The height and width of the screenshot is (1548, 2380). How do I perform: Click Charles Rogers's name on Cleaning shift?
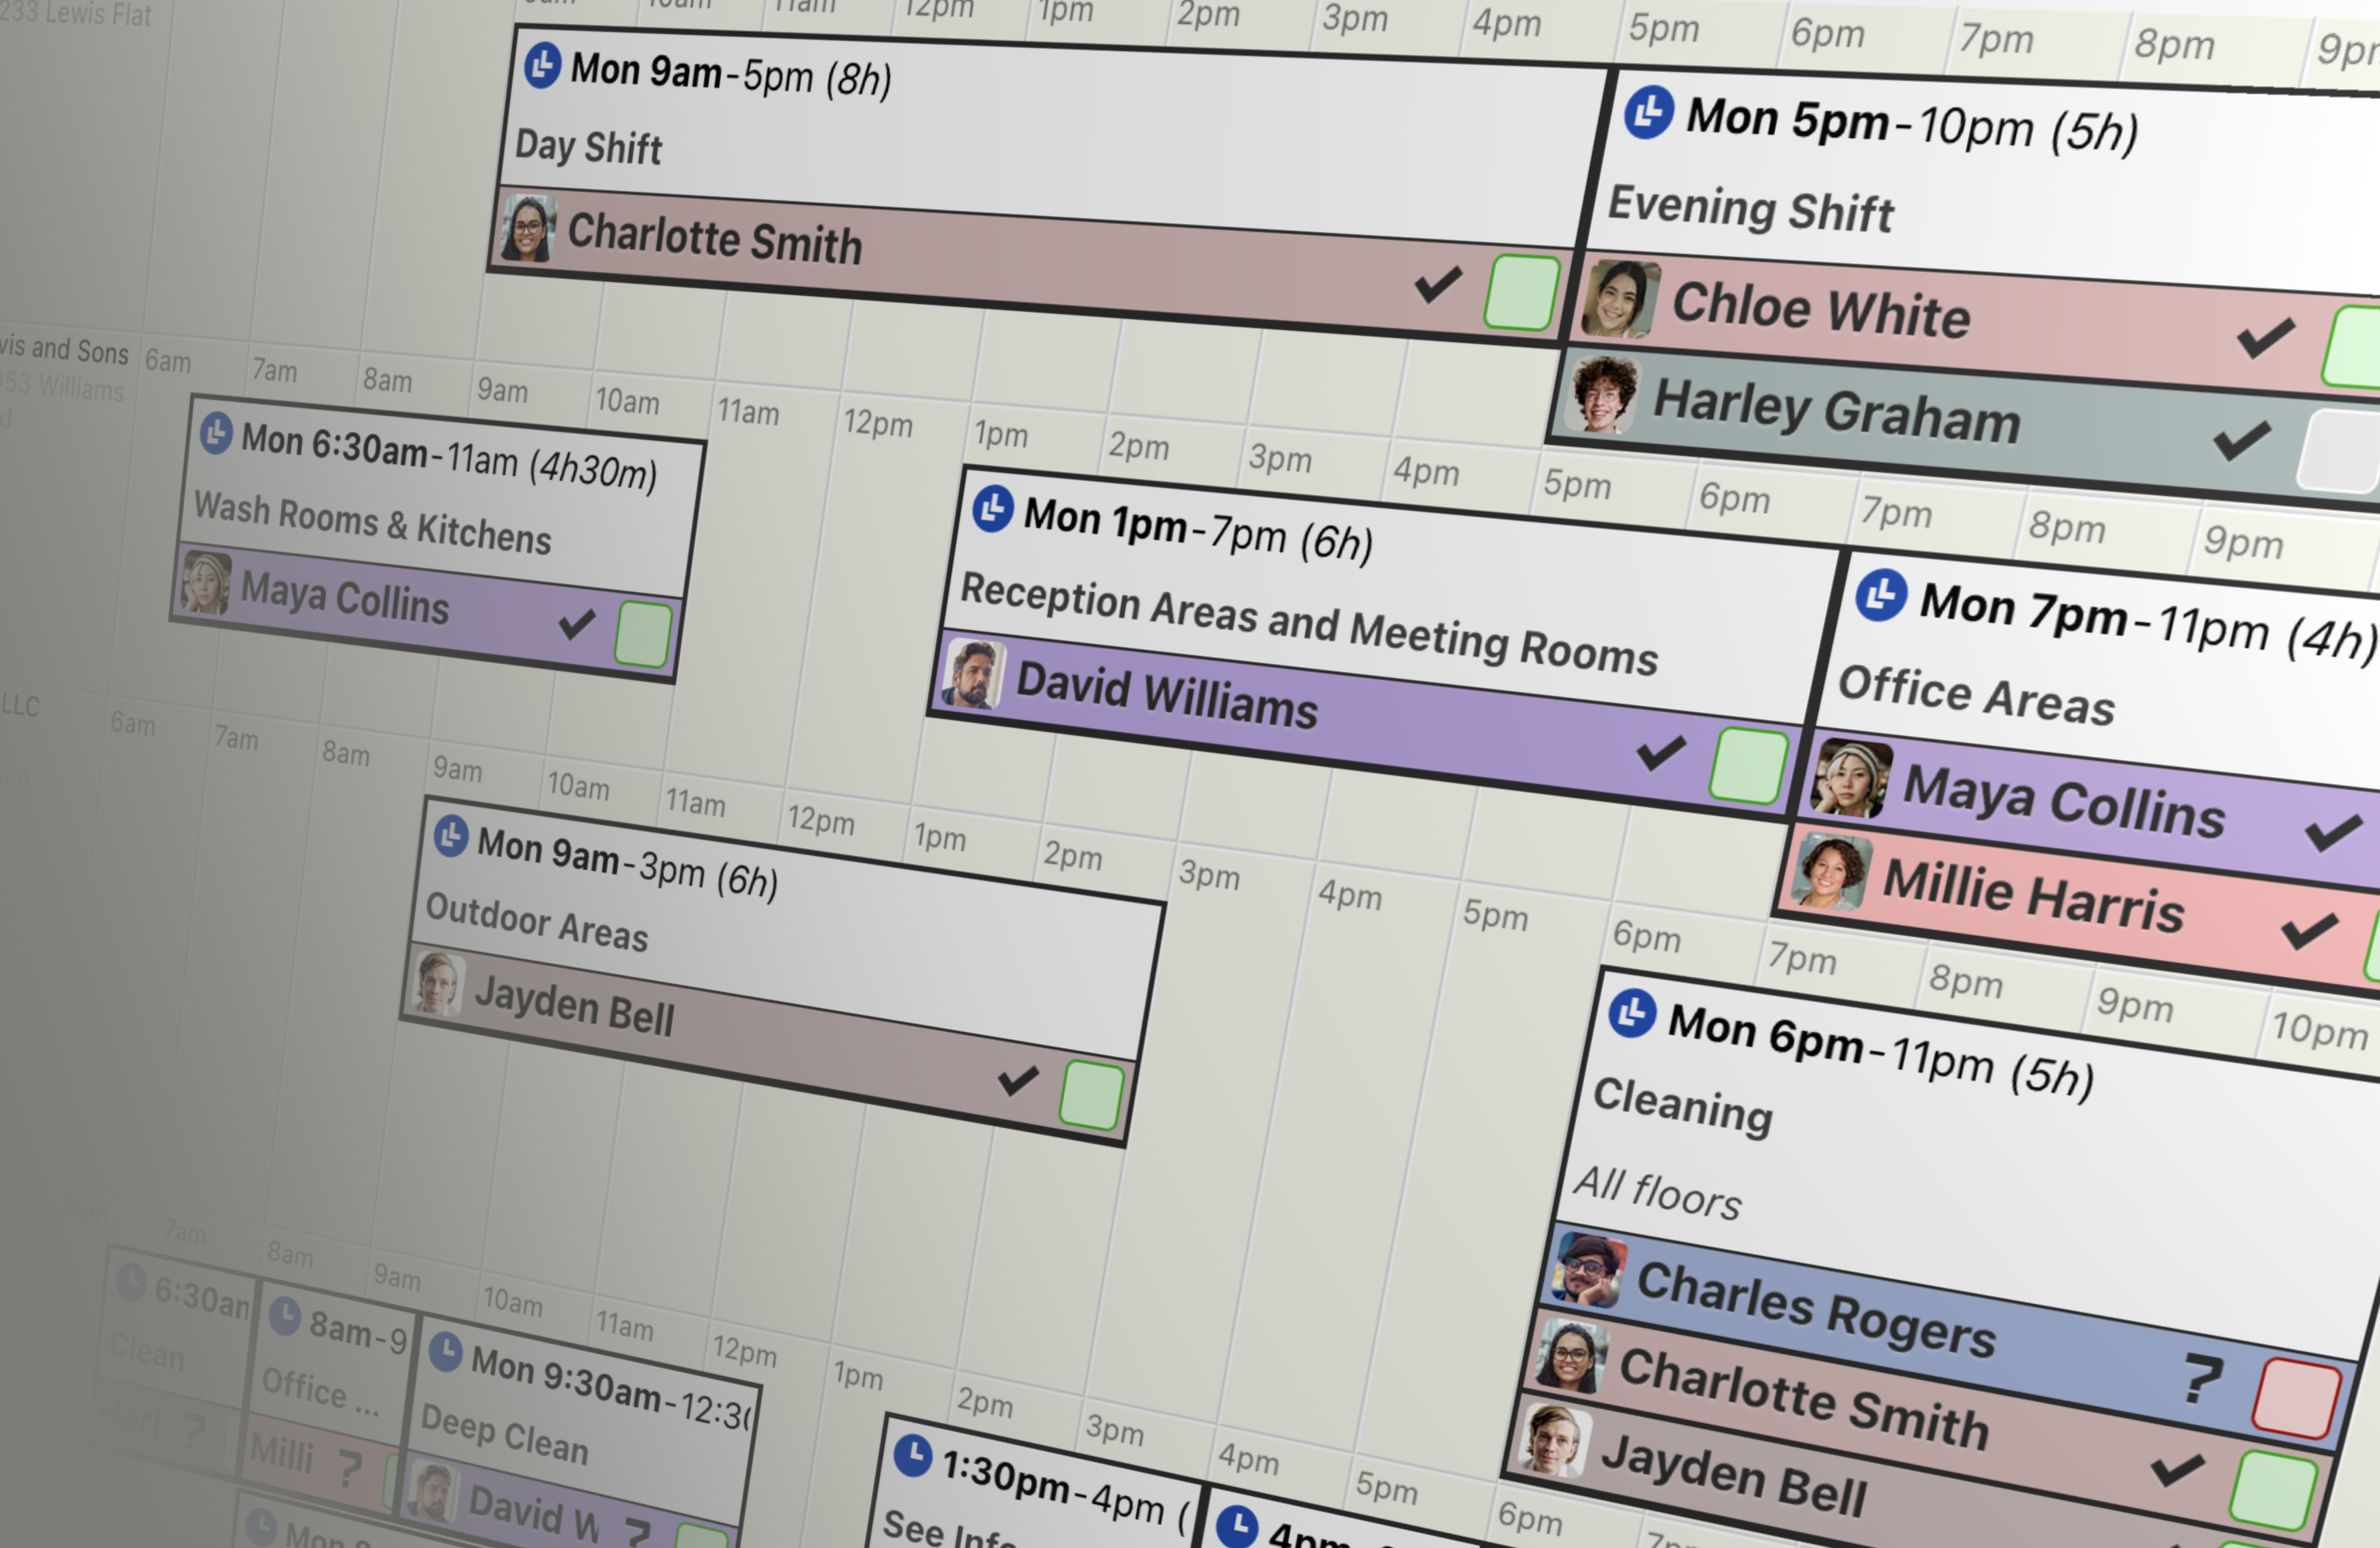tap(1816, 1309)
